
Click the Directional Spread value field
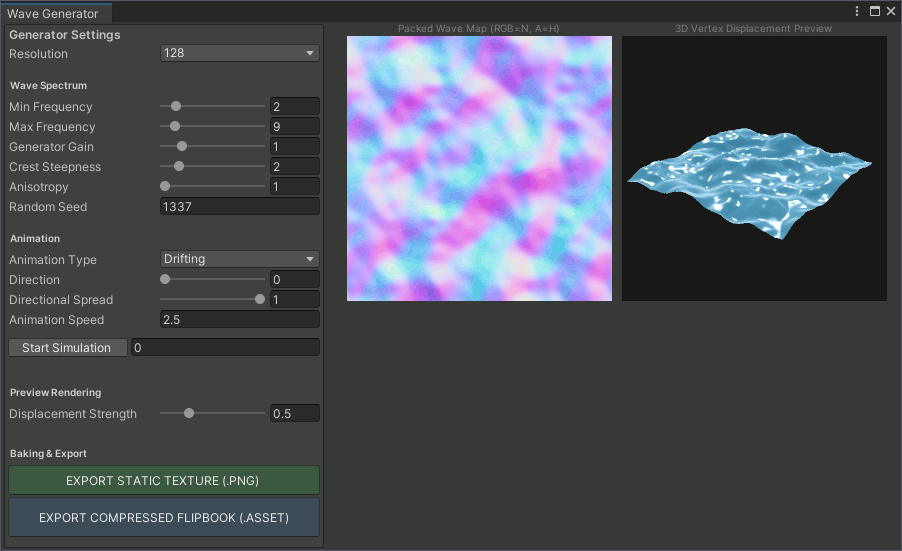pos(295,299)
